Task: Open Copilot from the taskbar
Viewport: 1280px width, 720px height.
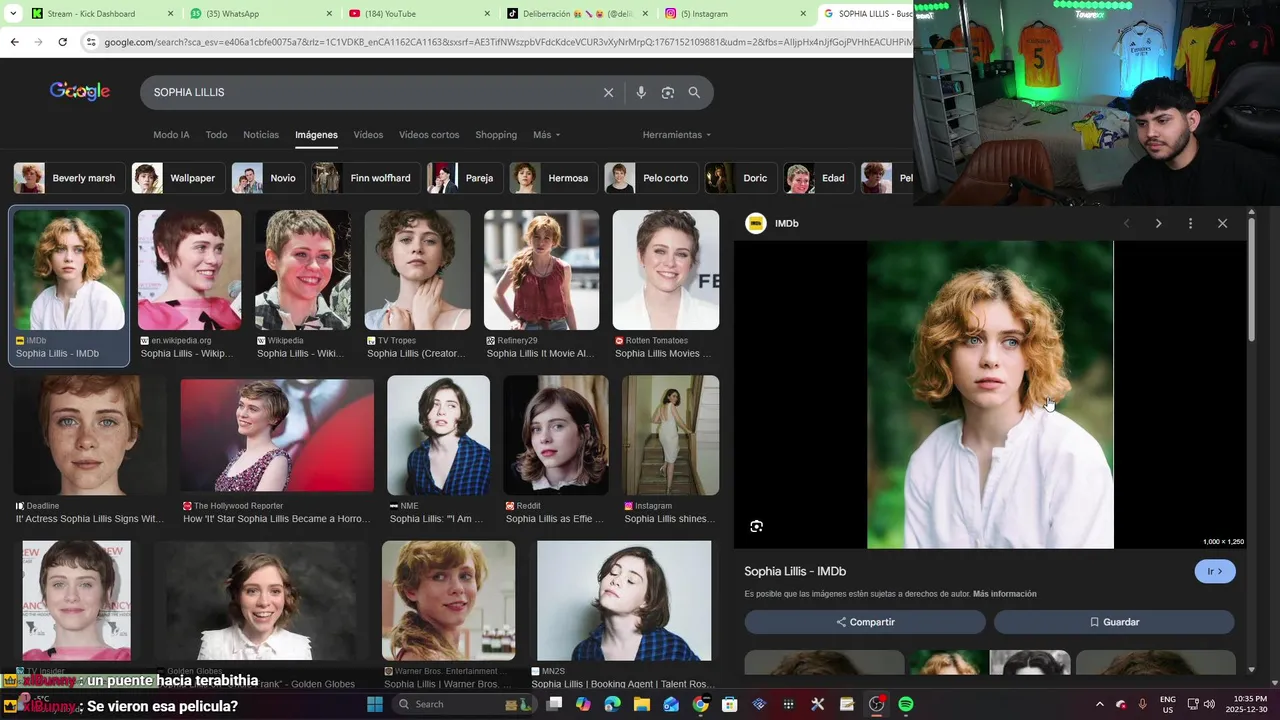Action: tap(583, 704)
